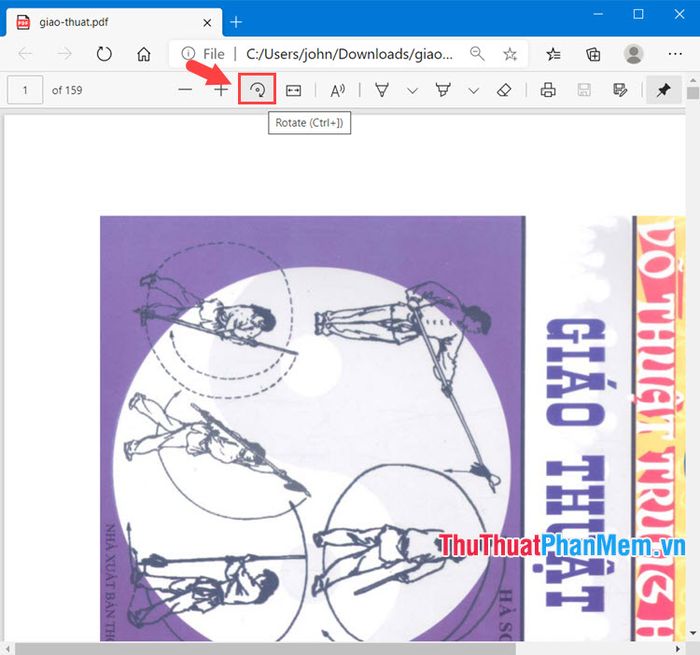This screenshot has width=700, height=655.
Task: Open the Draw tool options dropdown
Action: click(412, 91)
